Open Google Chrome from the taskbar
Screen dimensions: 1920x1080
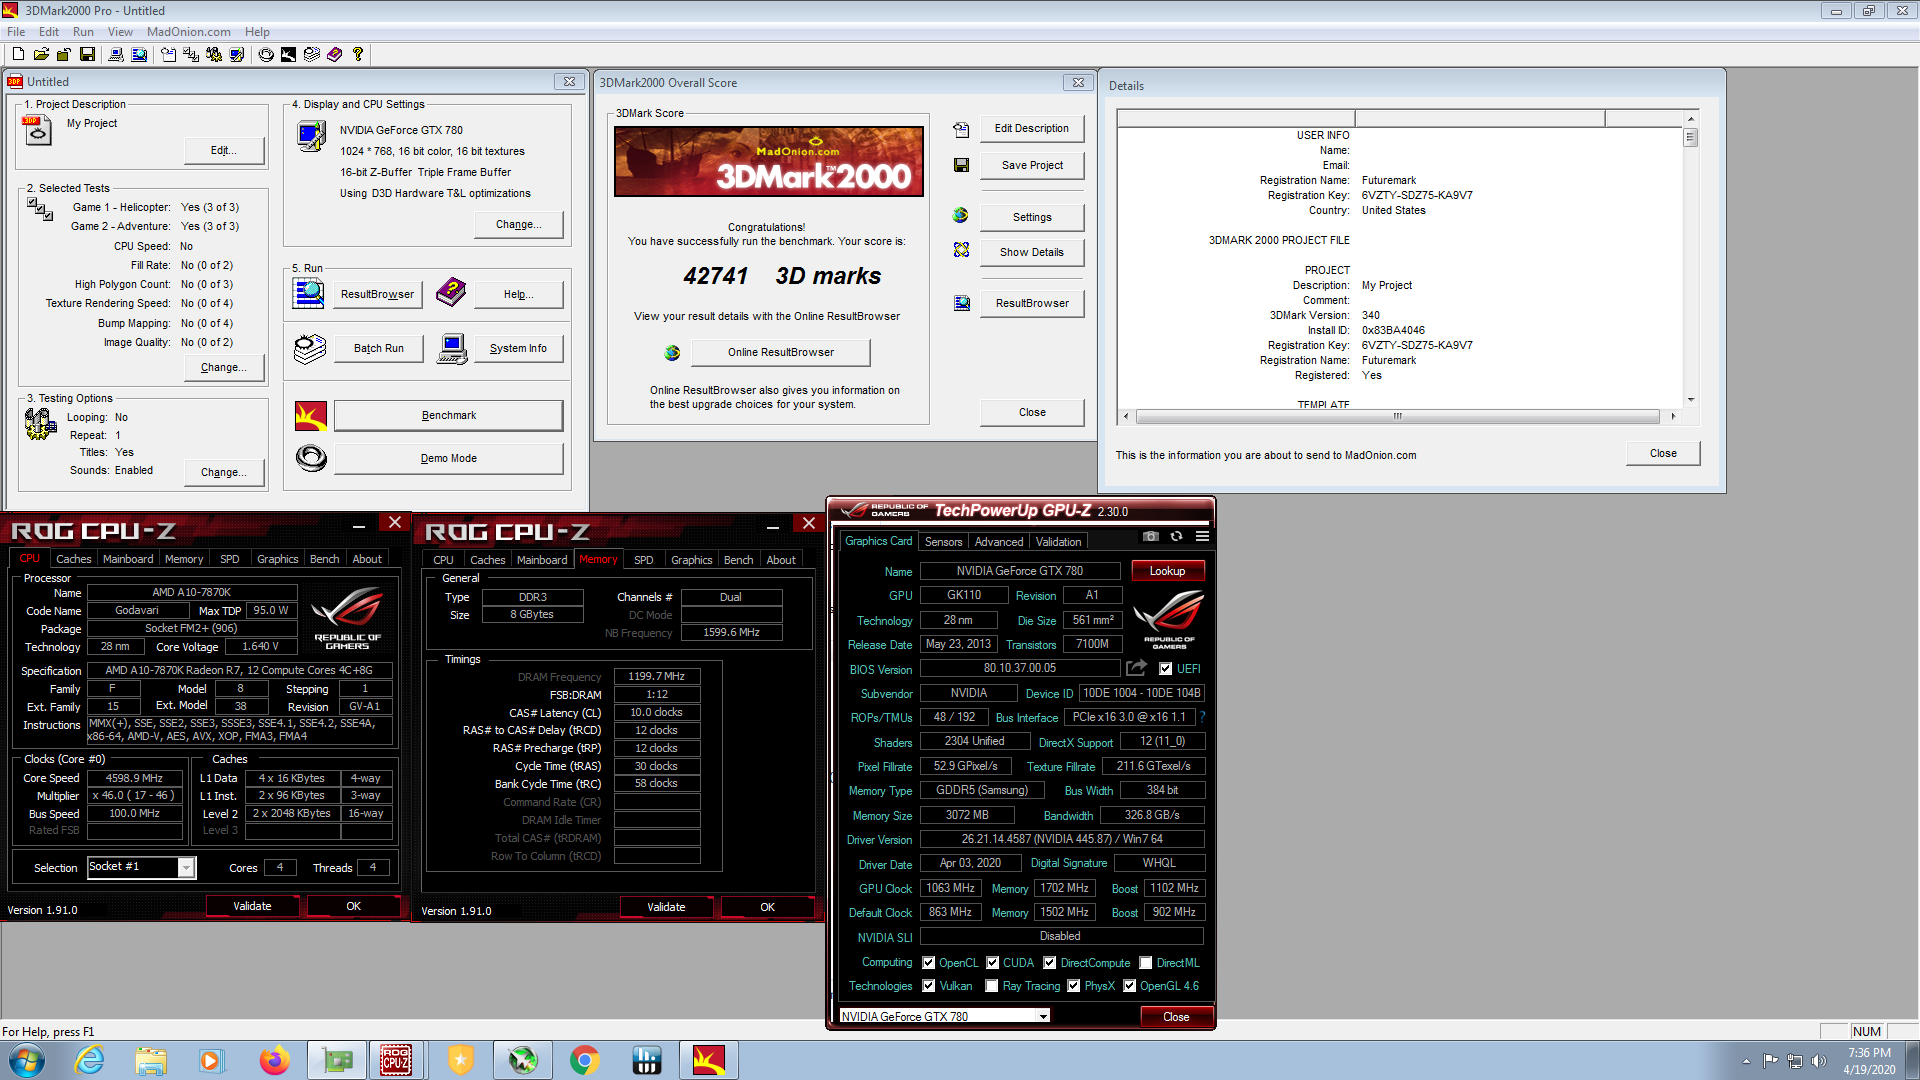coord(584,1060)
